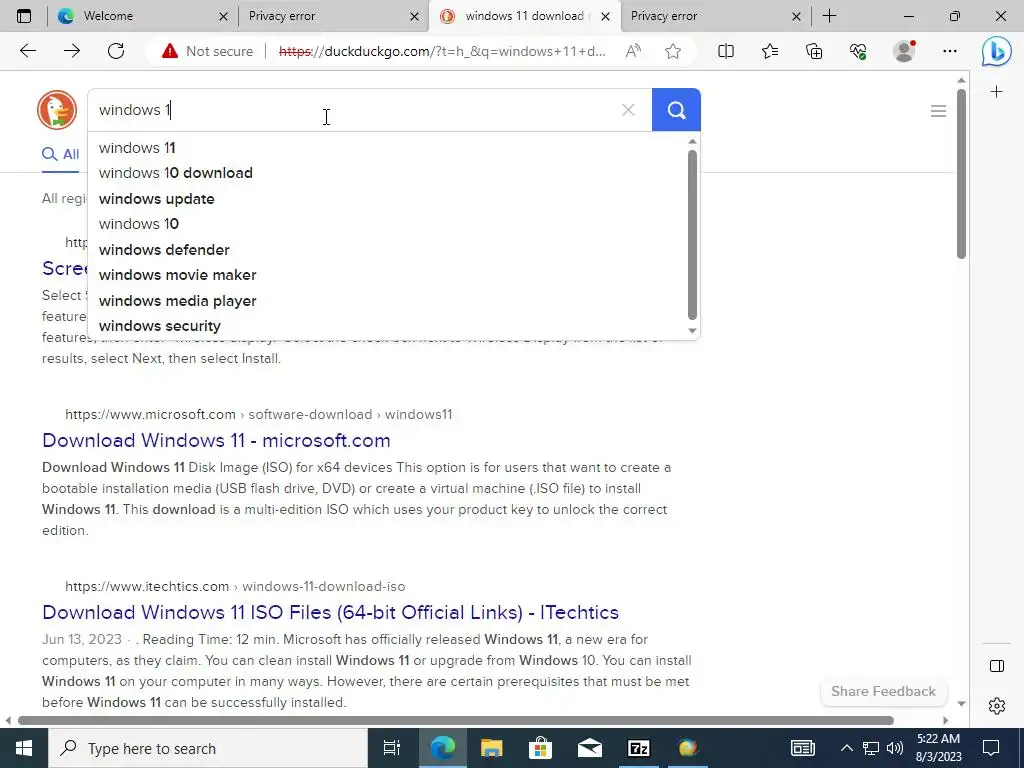
Task: Click the Not secure warning icon
Action: coord(170,51)
